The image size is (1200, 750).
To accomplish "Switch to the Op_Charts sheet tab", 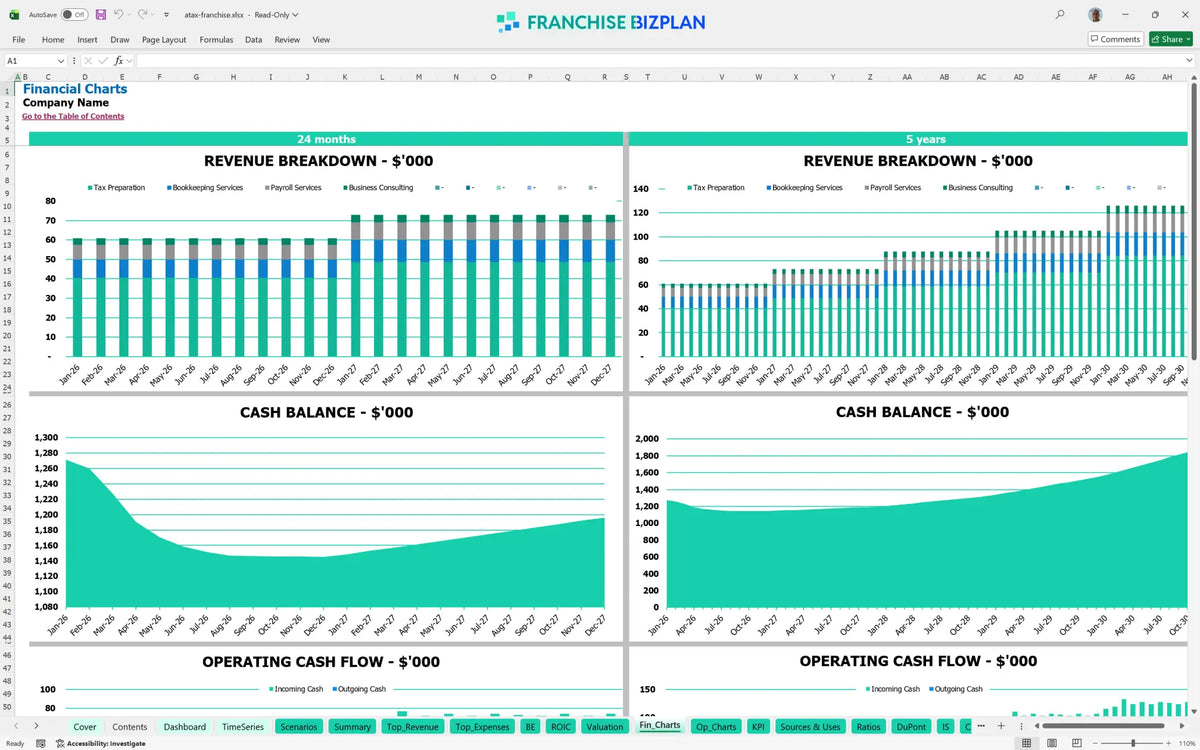I will tap(716, 727).
